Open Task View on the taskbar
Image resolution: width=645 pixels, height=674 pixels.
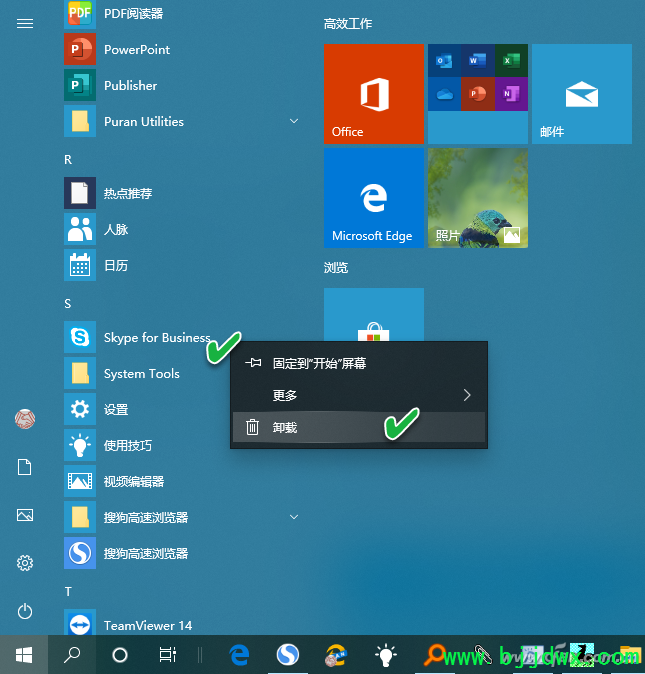click(167, 655)
